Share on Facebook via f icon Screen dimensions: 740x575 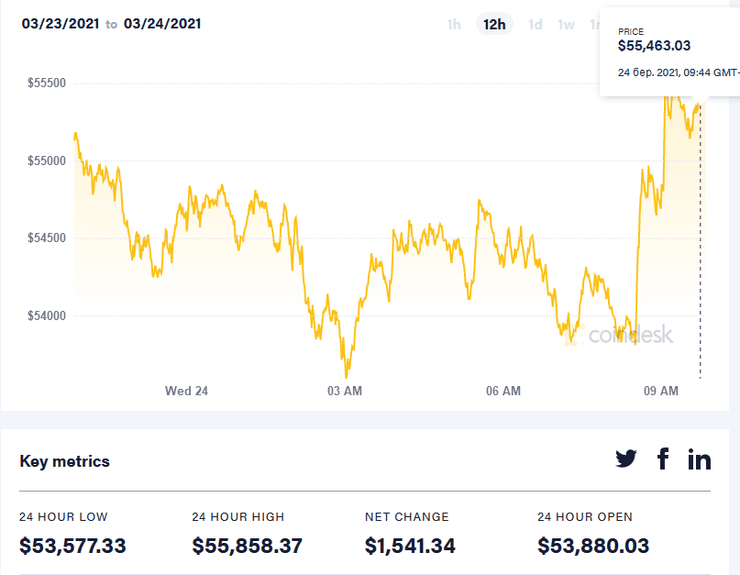[662, 459]
